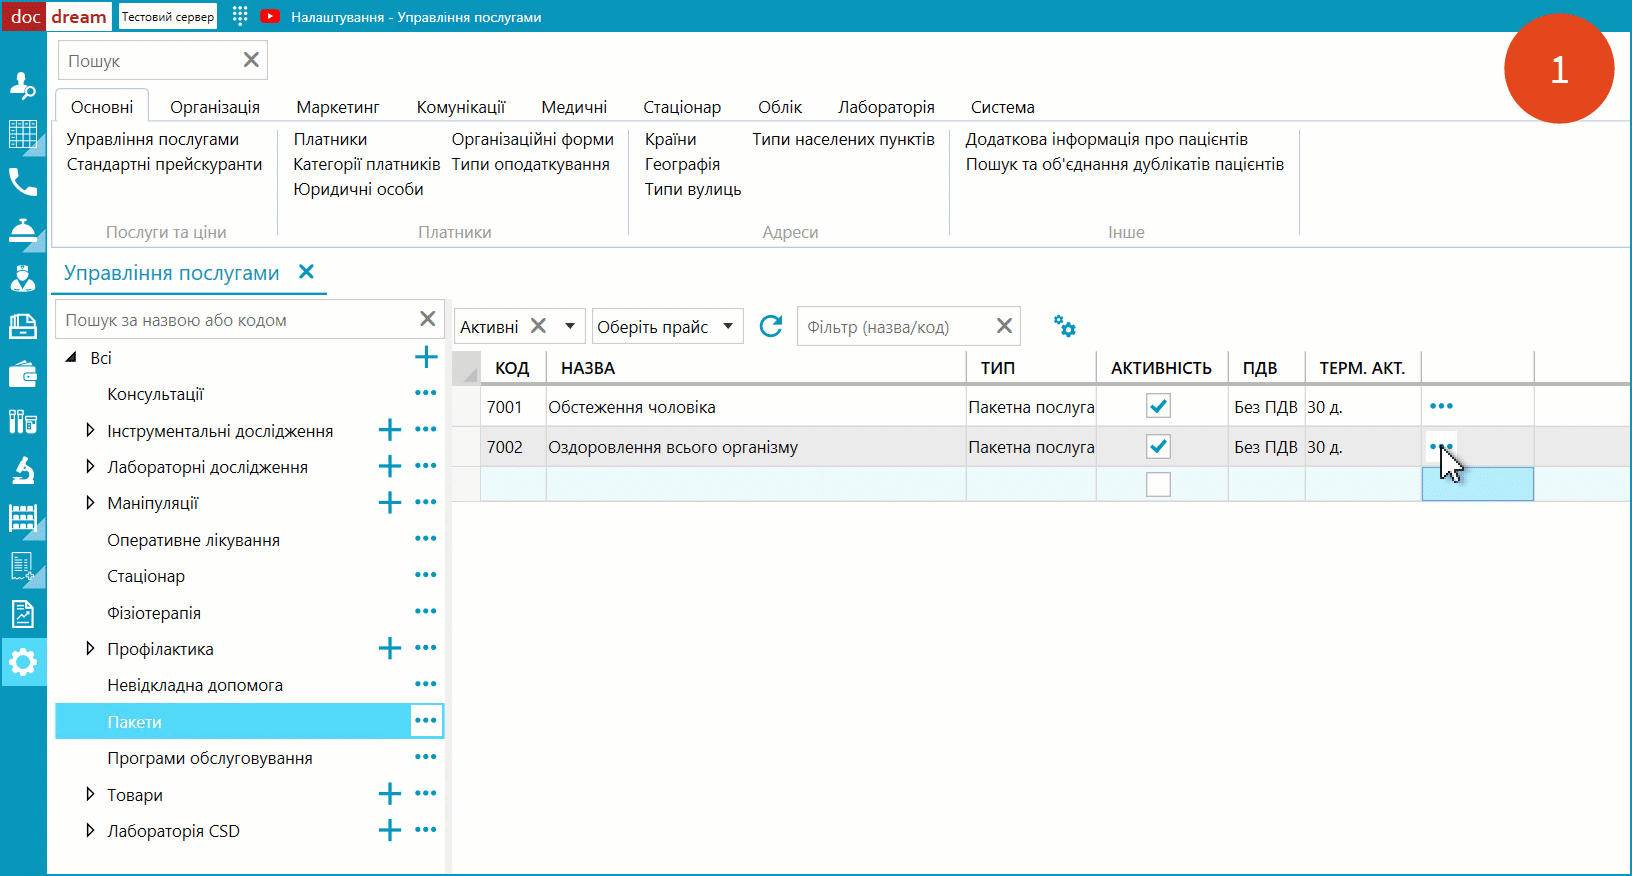
Task: Expand the Профілактика tree node
Action: coord(90,648)
